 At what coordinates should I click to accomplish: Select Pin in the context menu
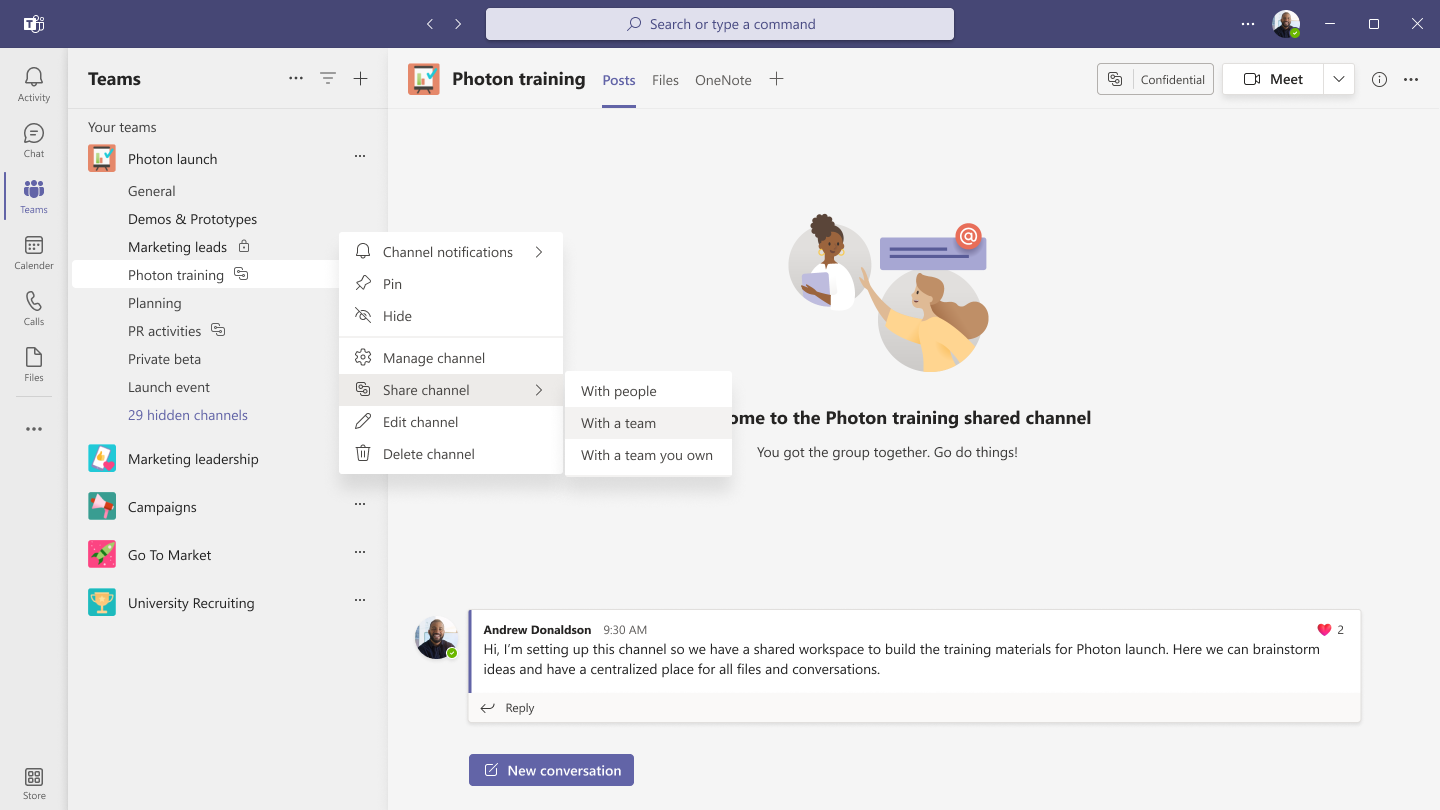(x=451, y=284)
